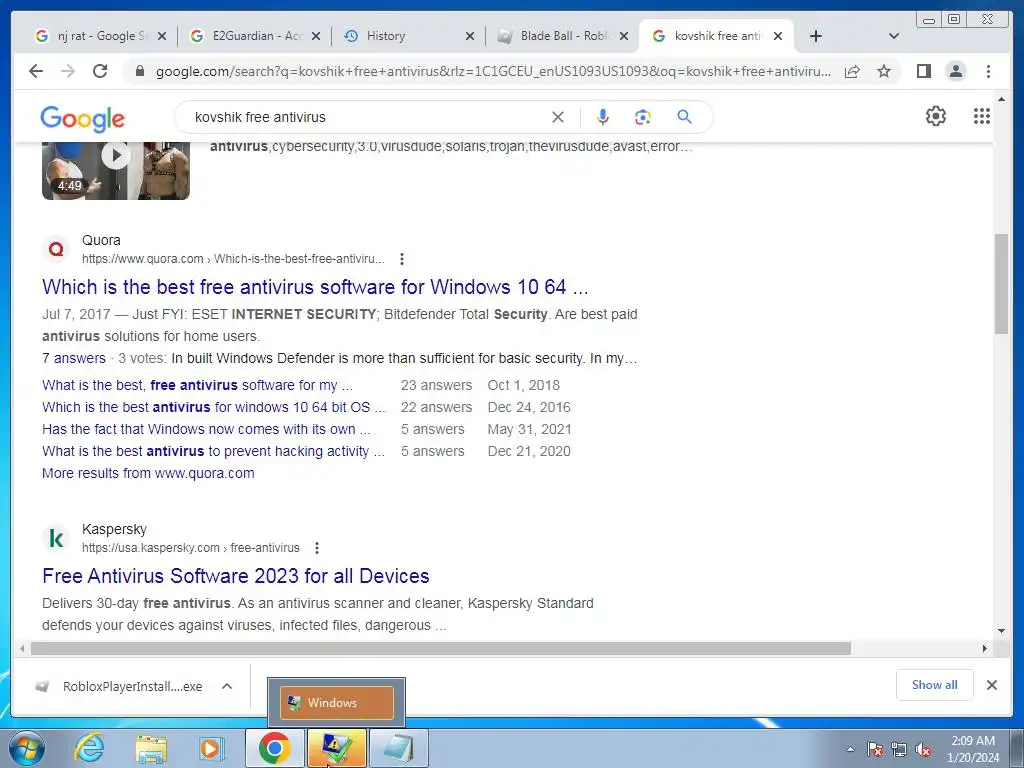Close the kovshik free antivirus tab
The height and width of the screenshot is (768, 1024).
click(778, 36)
